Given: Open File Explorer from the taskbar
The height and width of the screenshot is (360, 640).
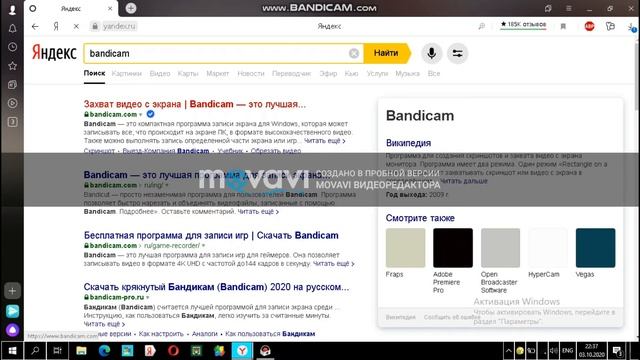Looking at the screenshot, I should 81,351.
